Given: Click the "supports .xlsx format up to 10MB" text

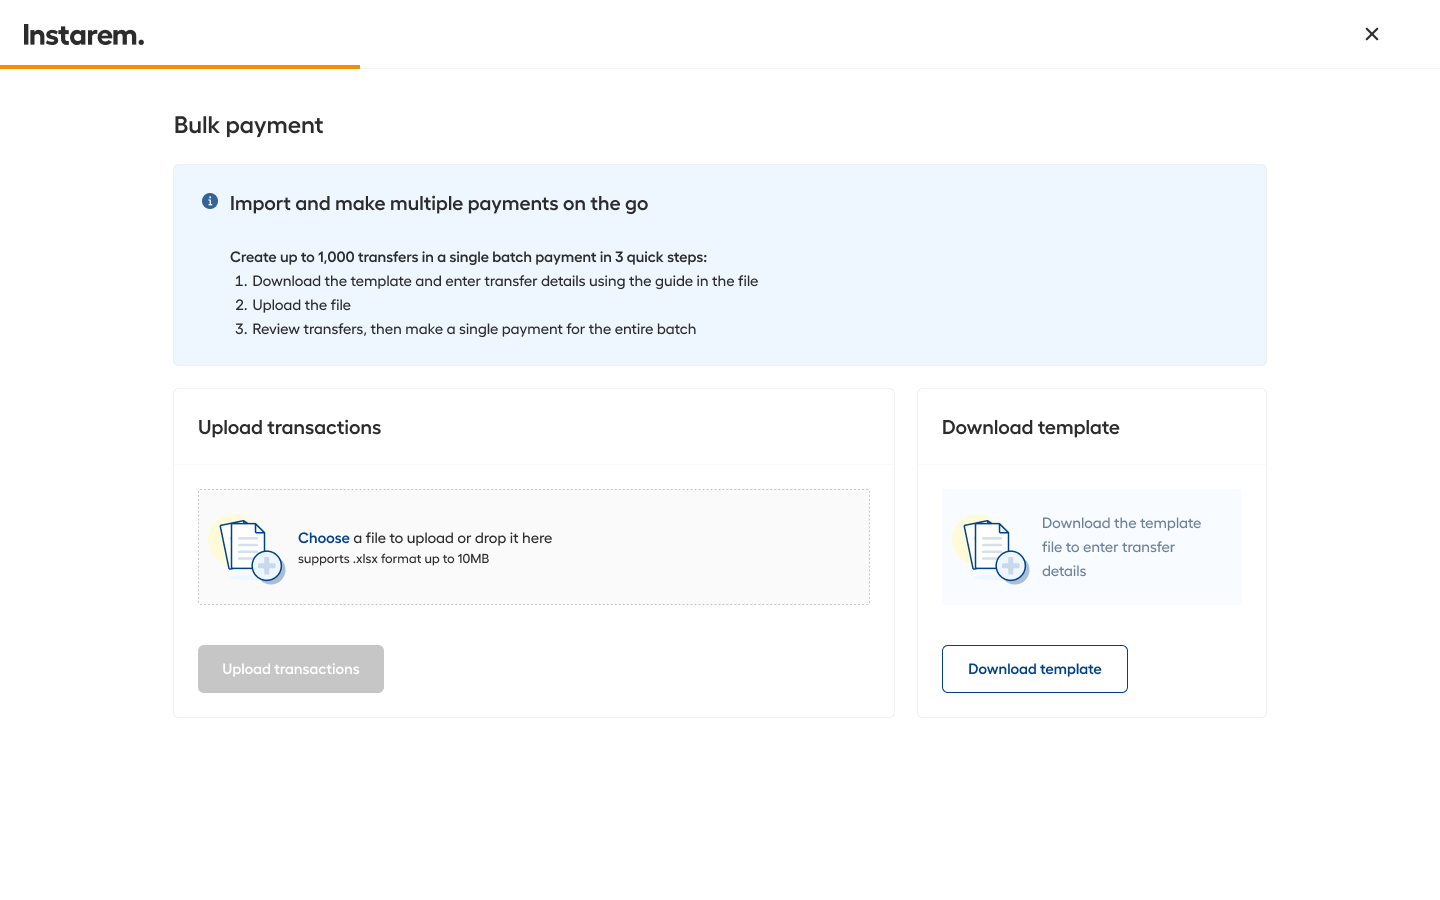Looking at the screenshot, I should (x=393, y=559).
